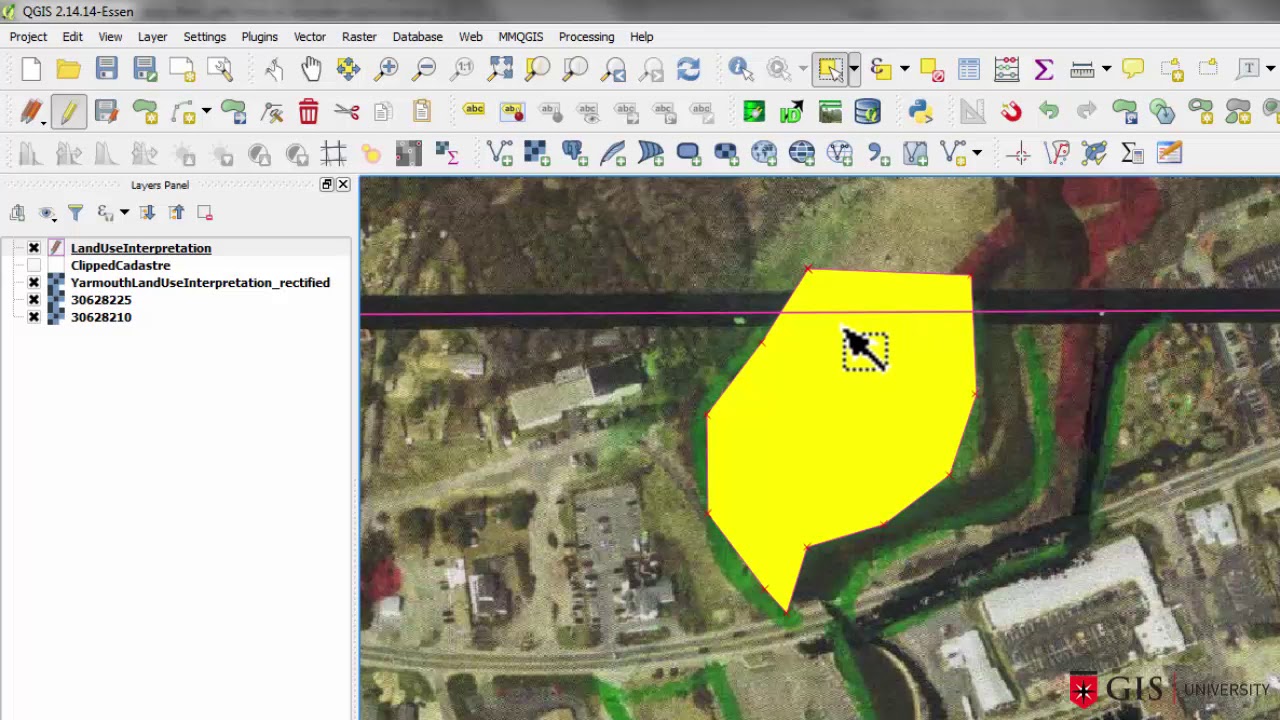The width and height of the screenshot is (1280, 720).
Task: Paste features from clipboard
Action: point(421,111)
